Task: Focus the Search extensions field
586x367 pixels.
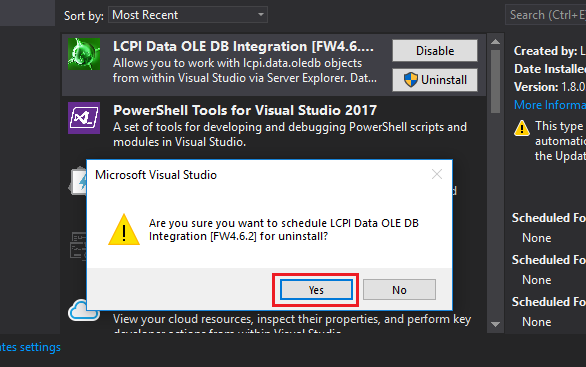Action: tap(546, 15)
